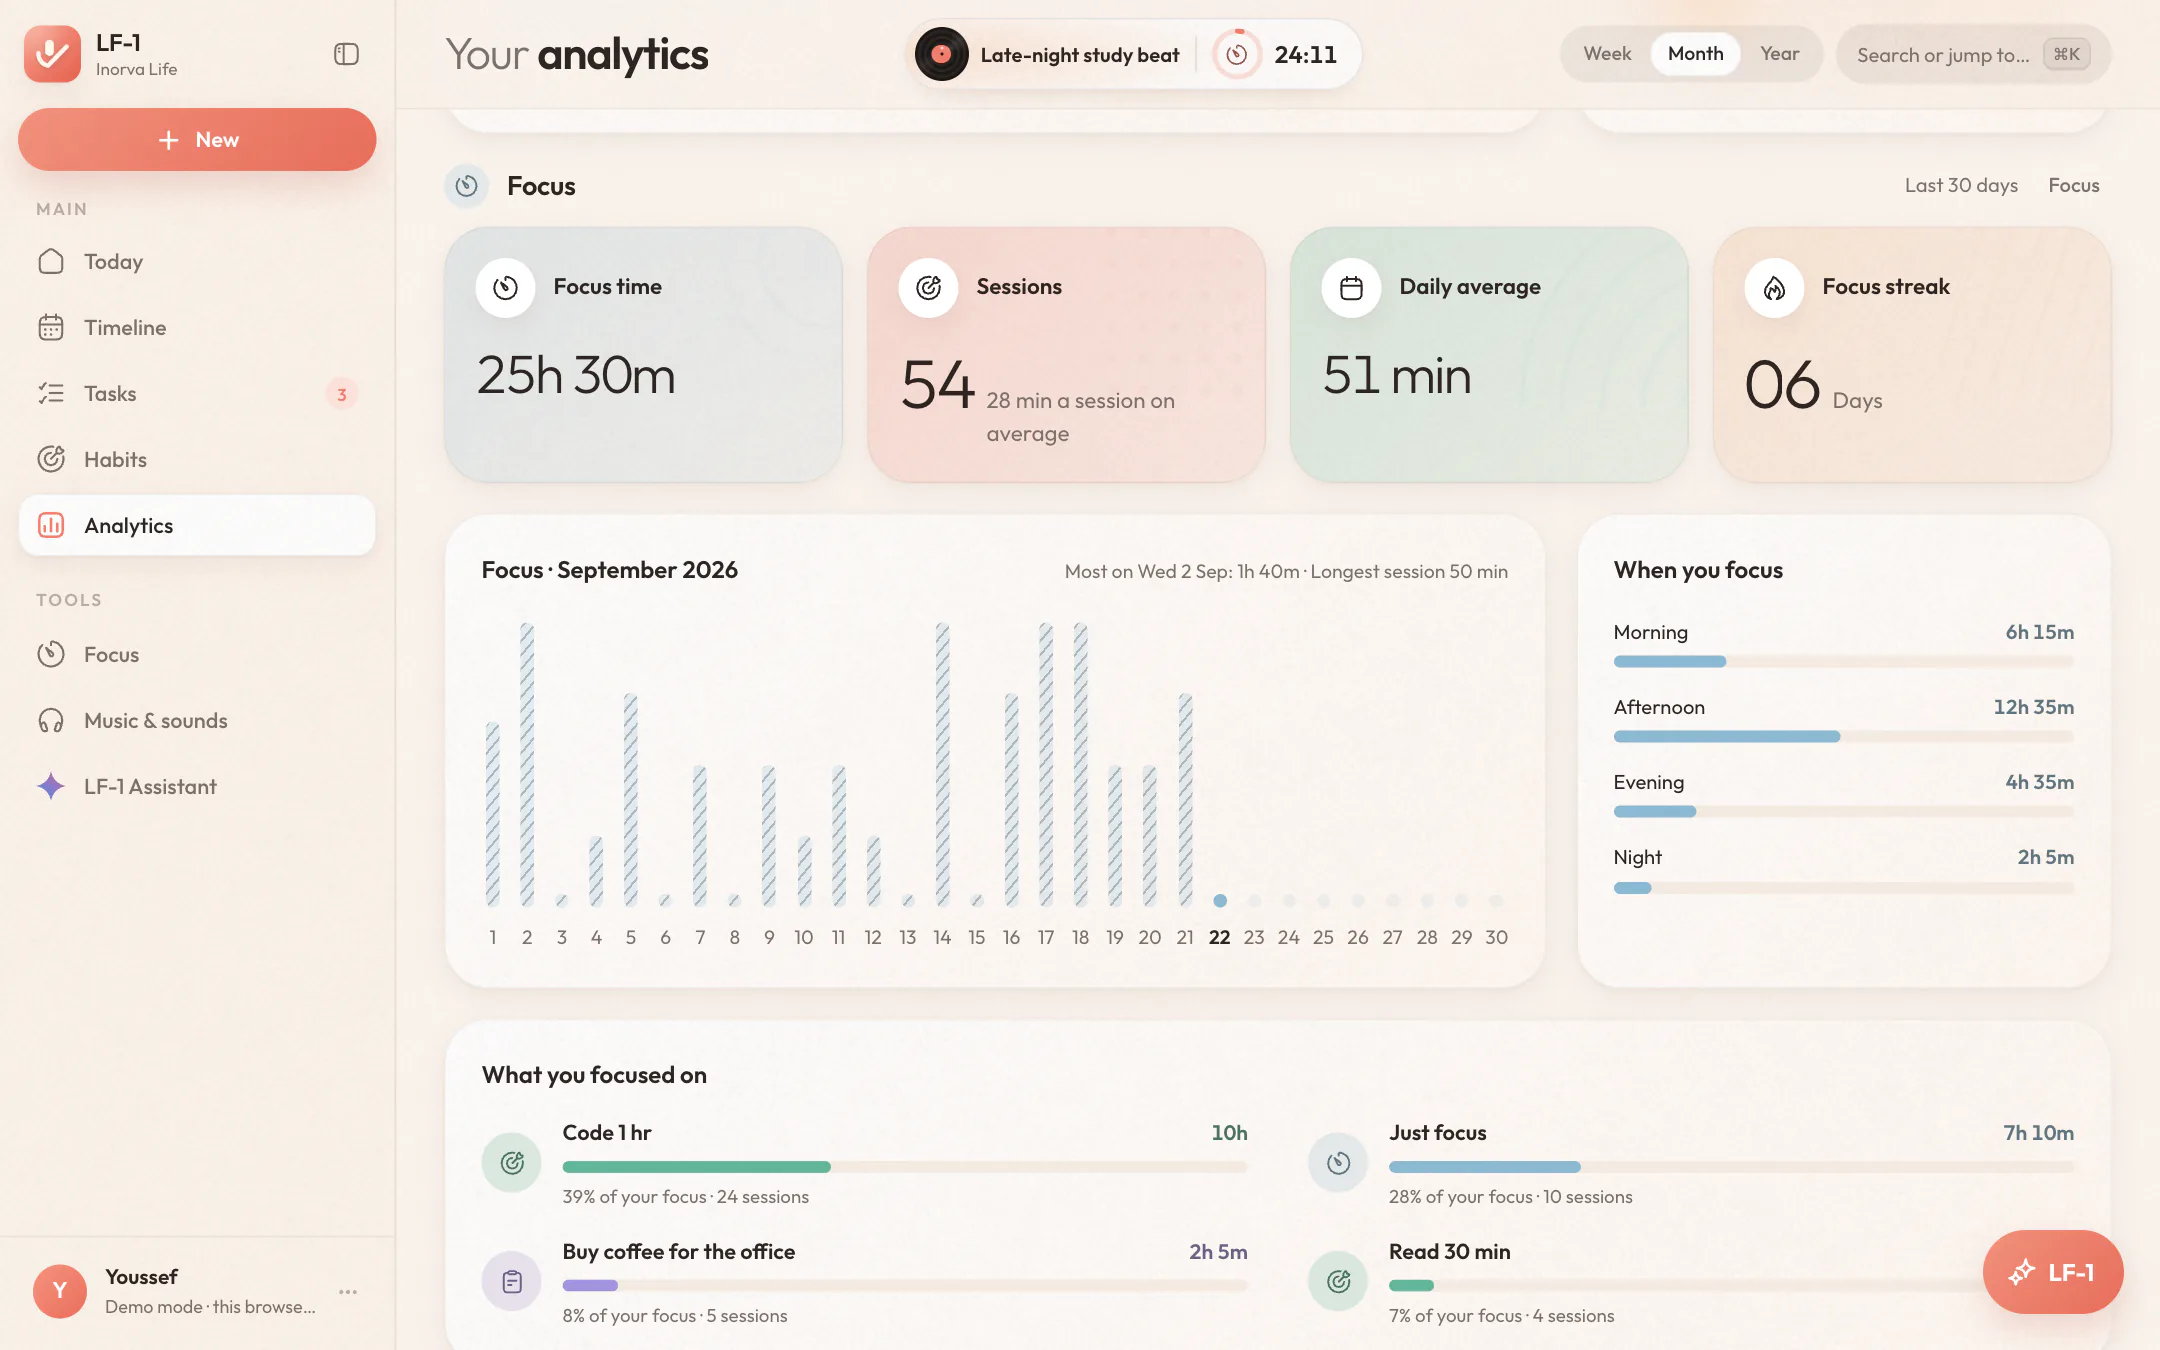Open the floating LF-1 assistant button
2160x1350 pixels.
pos(2053,1272)
